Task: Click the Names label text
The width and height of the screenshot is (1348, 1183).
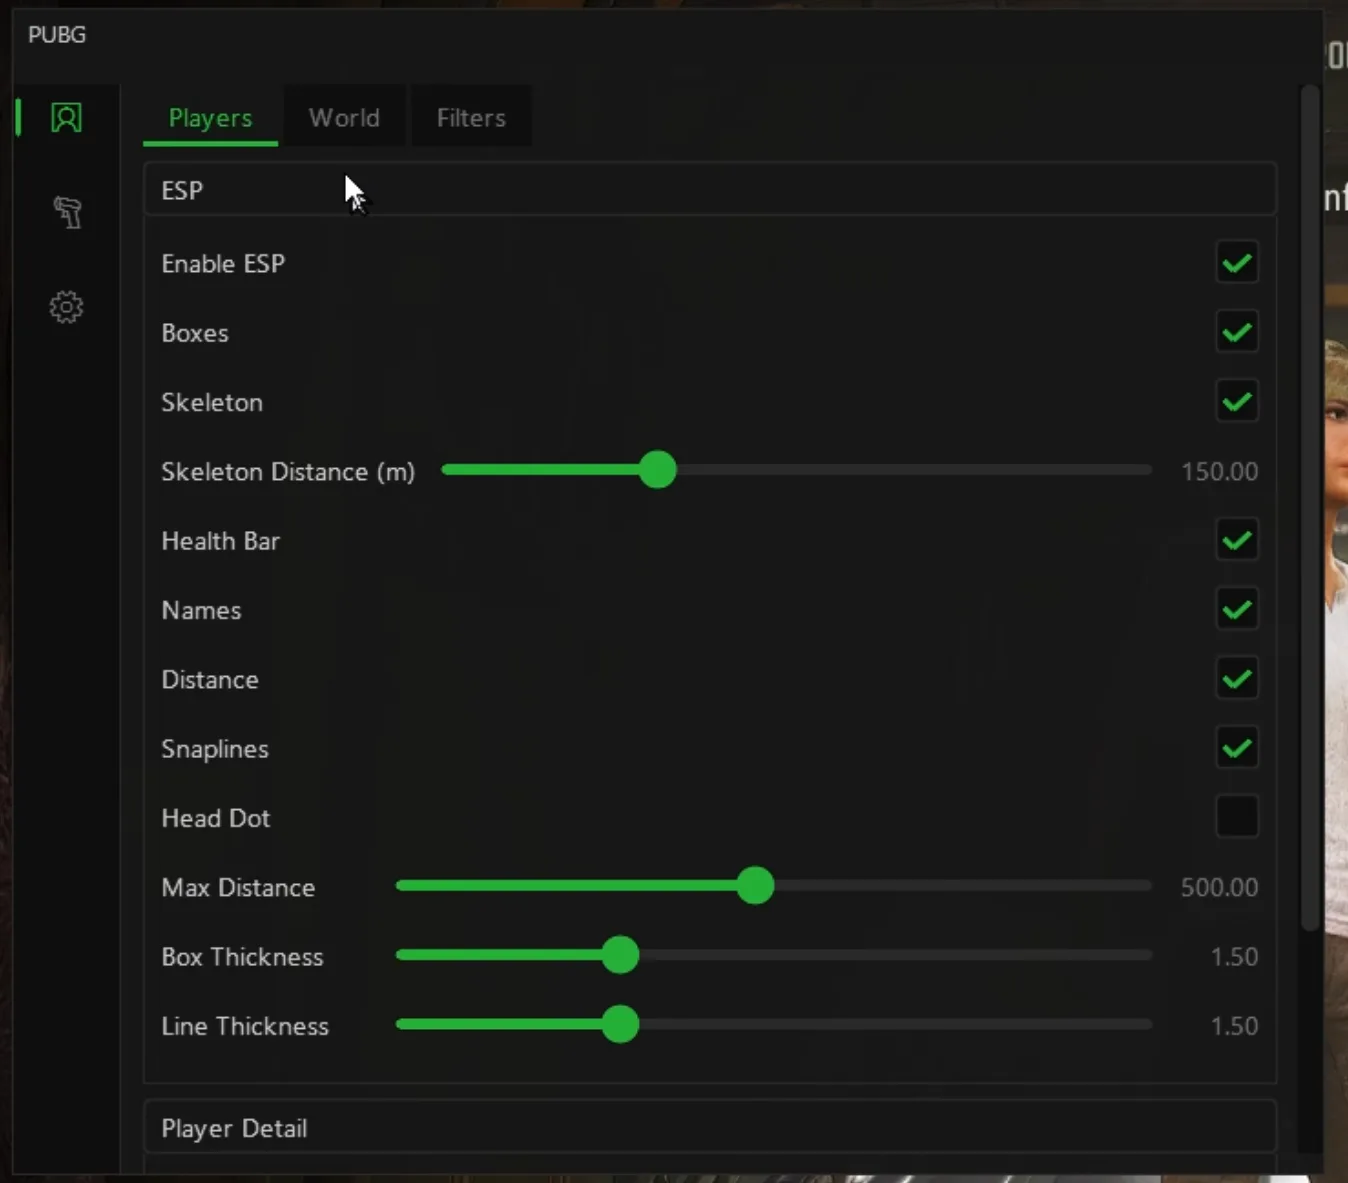Action: tap(201, 610)
